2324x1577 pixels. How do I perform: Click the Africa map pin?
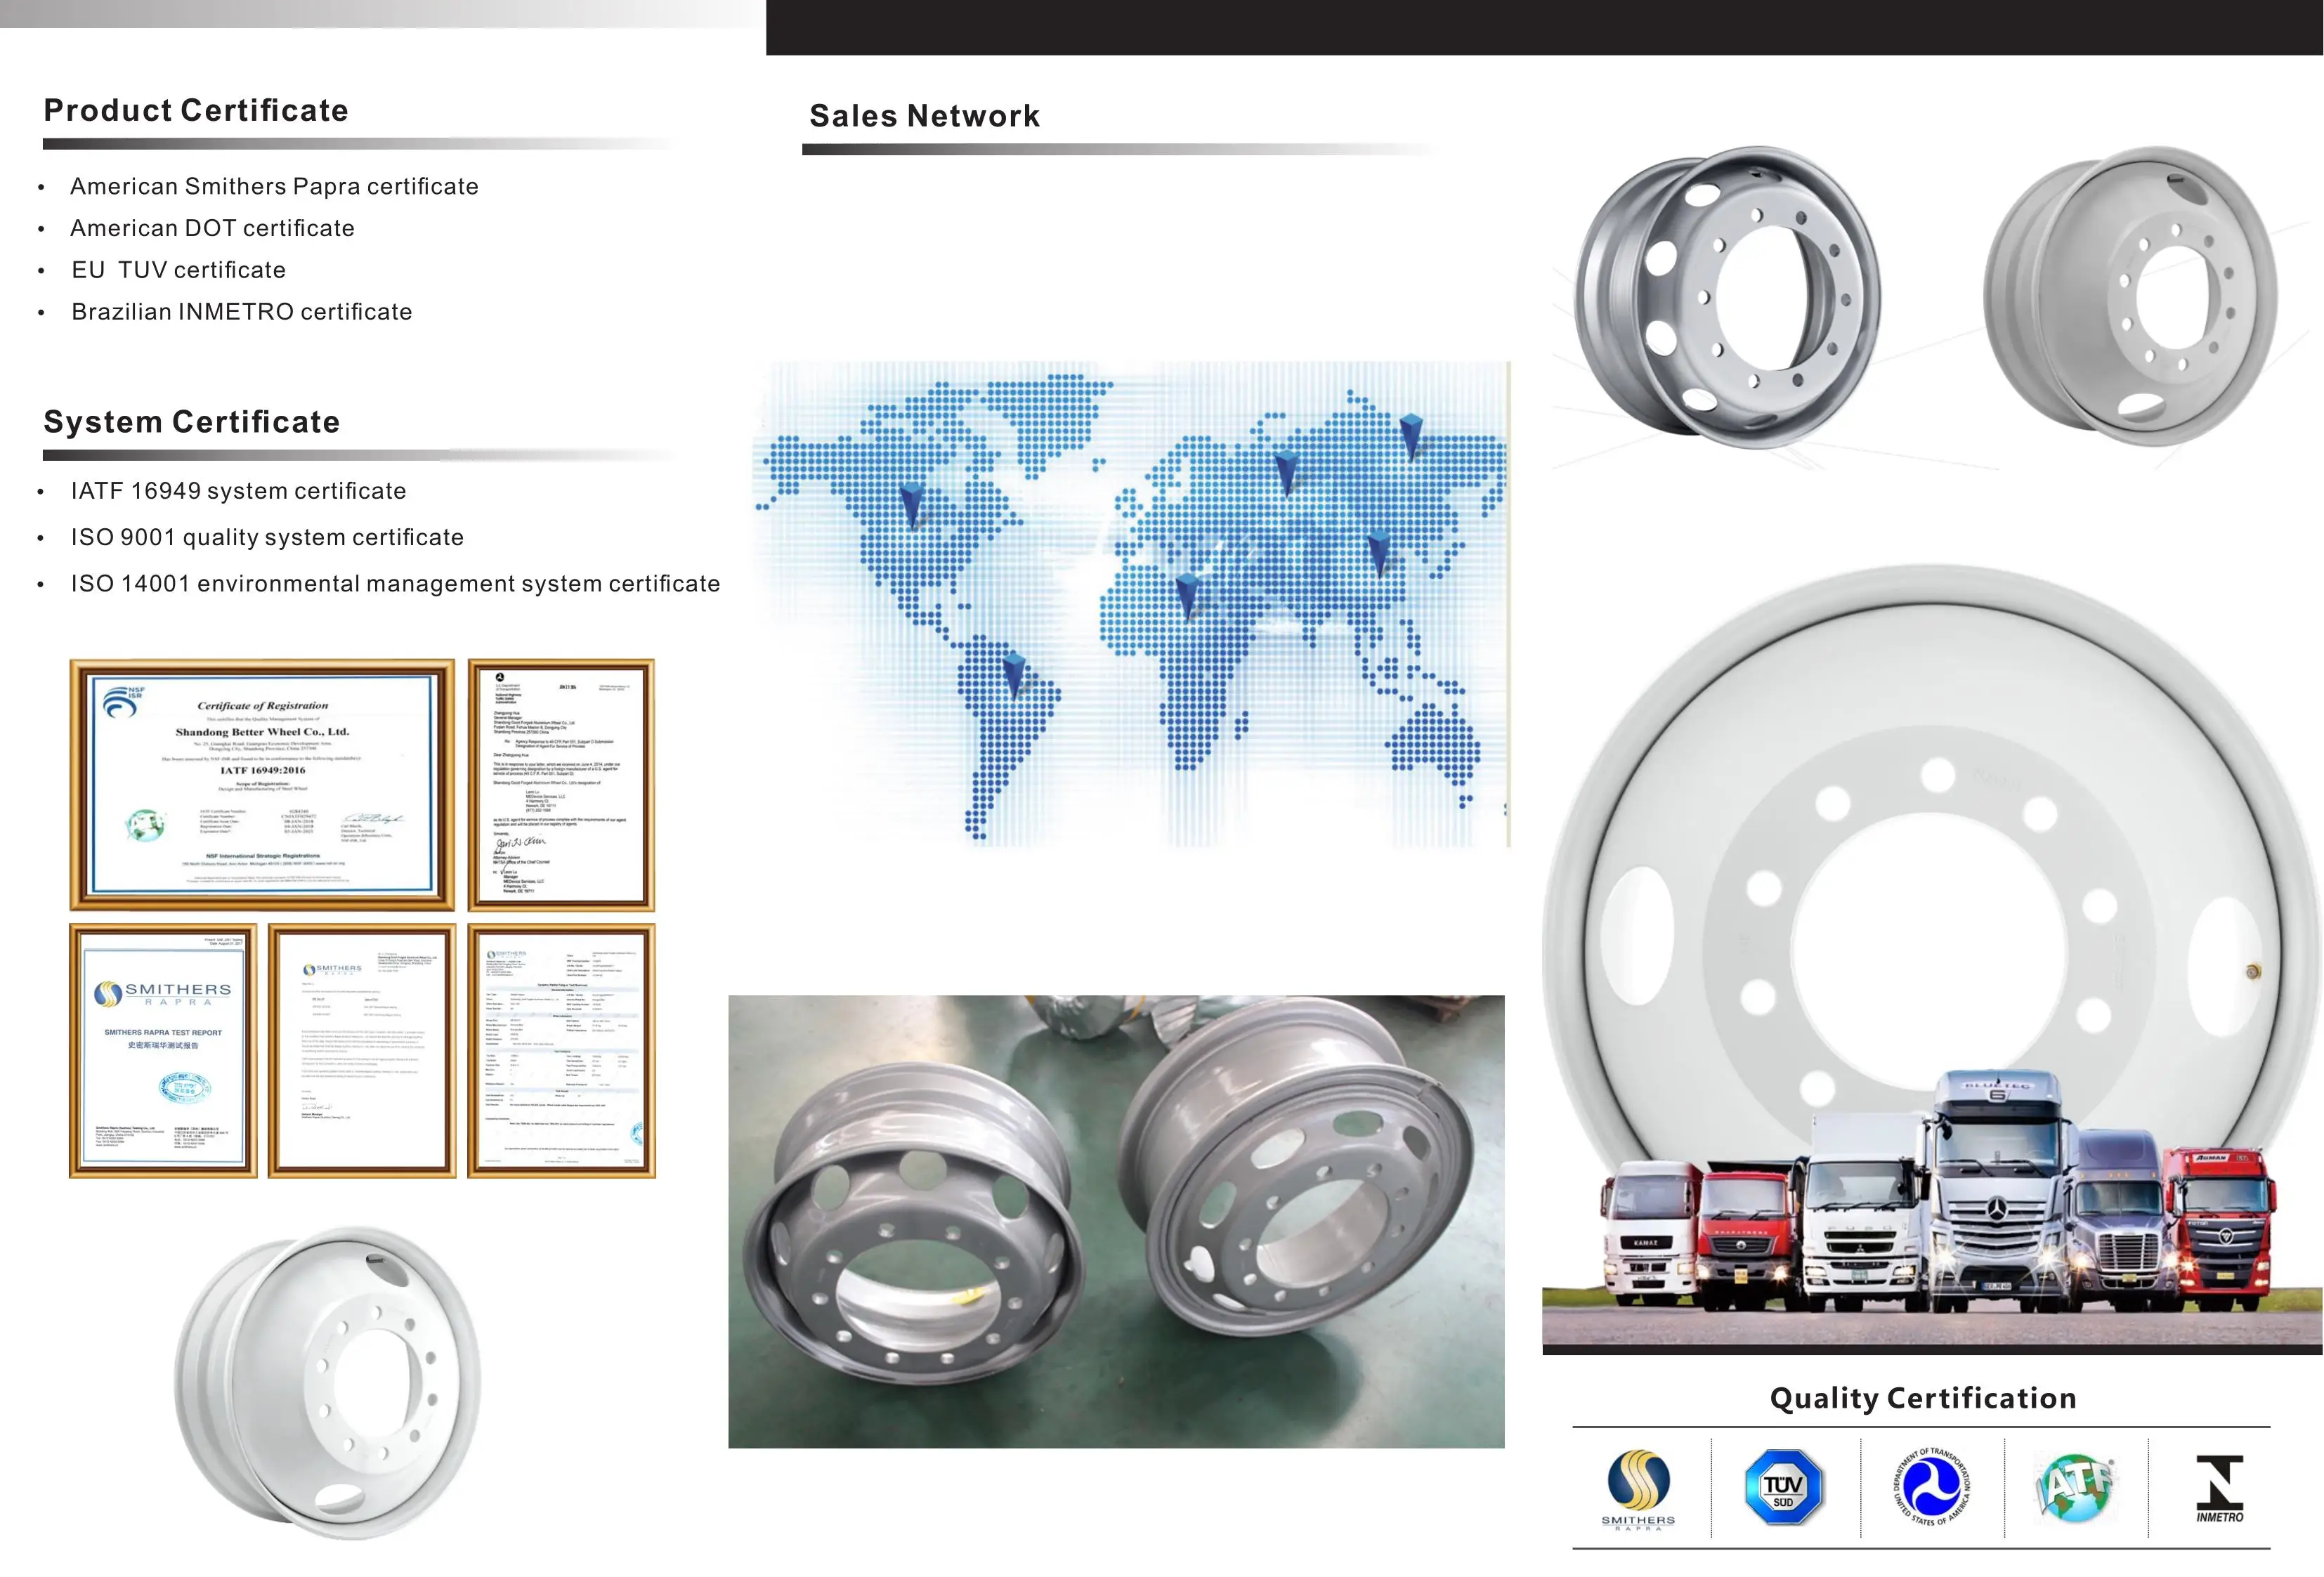pyautogui.click(x=1187, y=594)
